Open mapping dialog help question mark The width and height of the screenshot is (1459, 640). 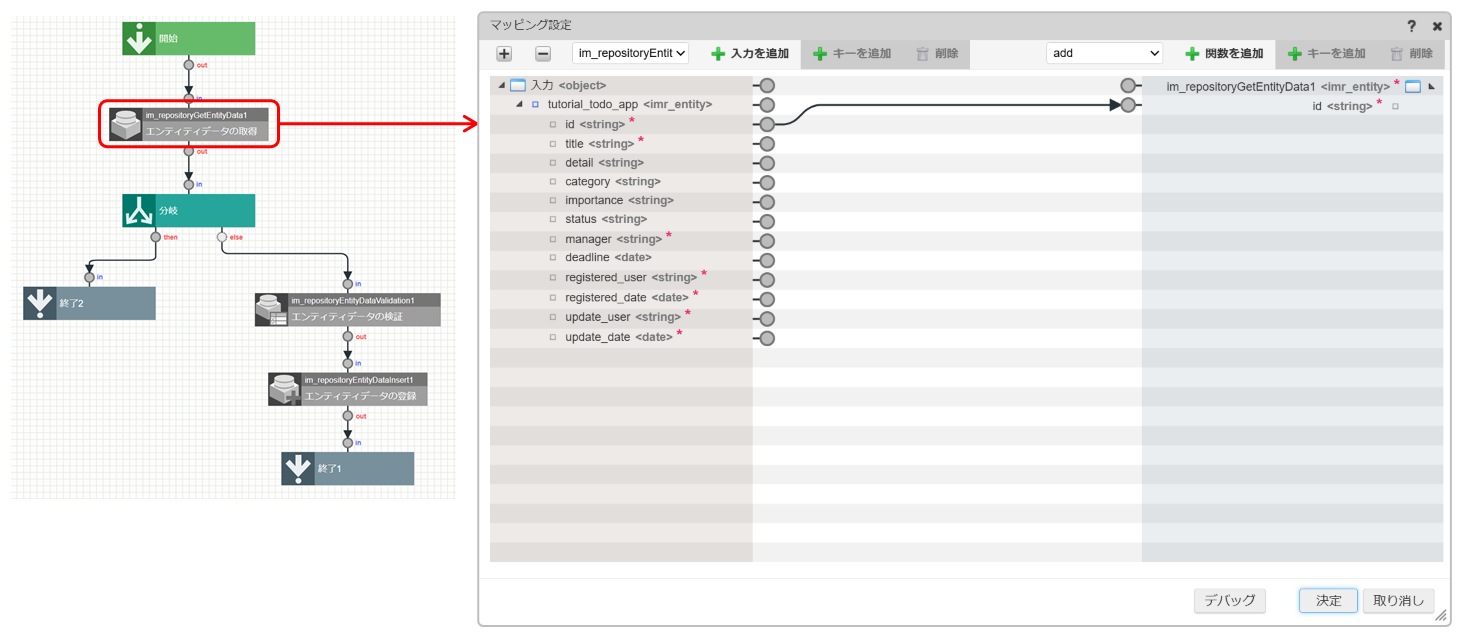click(x=1411, y=26)
